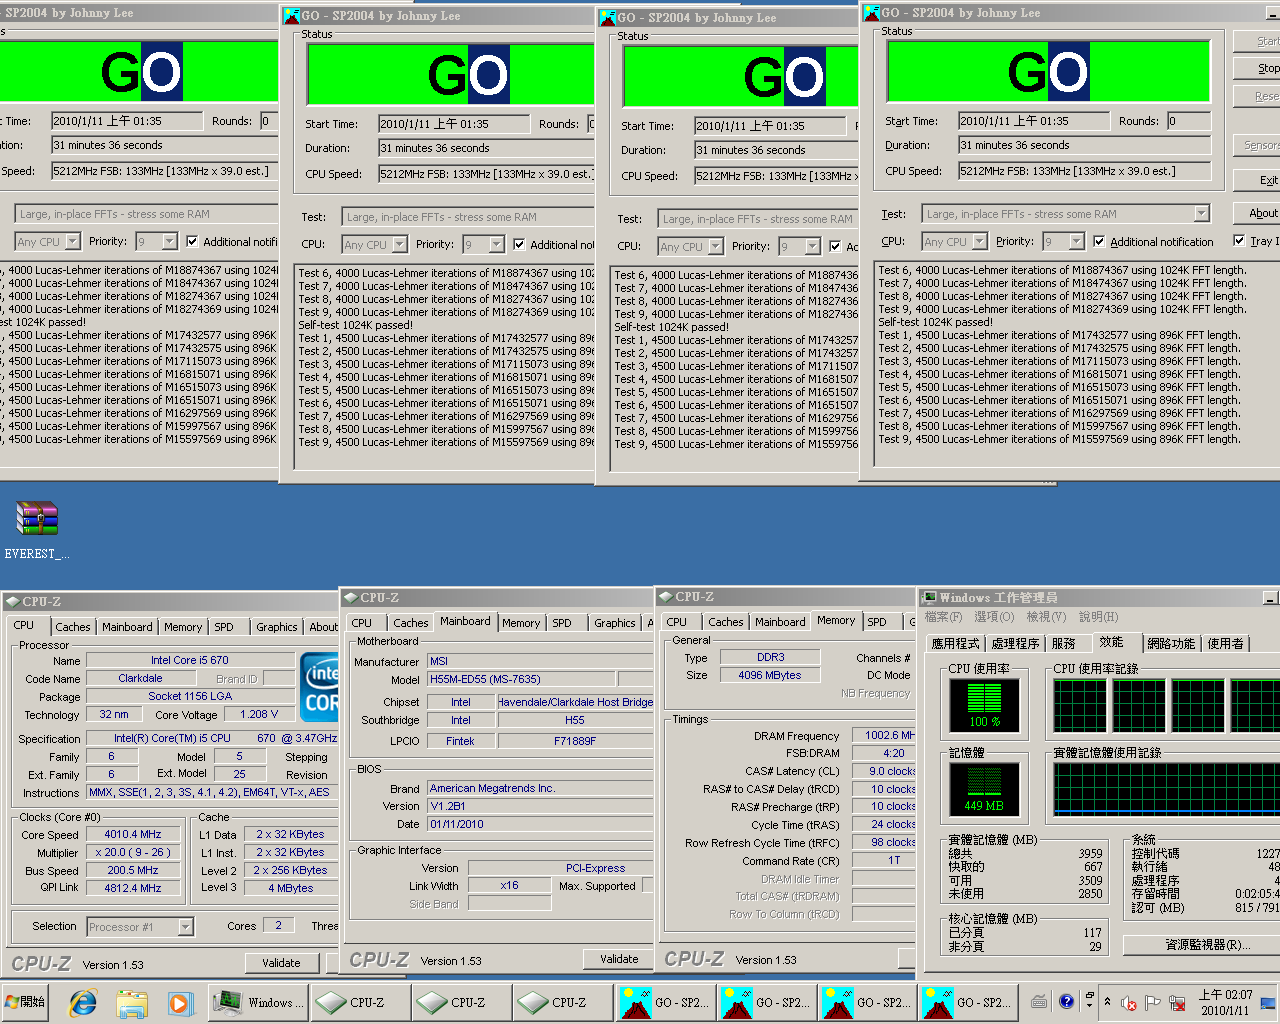Image resolution: width=1280 pixels, height=1024 pixels.
Task: Switch to Caches tab in the CPU-Z CPU window
Action: [73, 627]
